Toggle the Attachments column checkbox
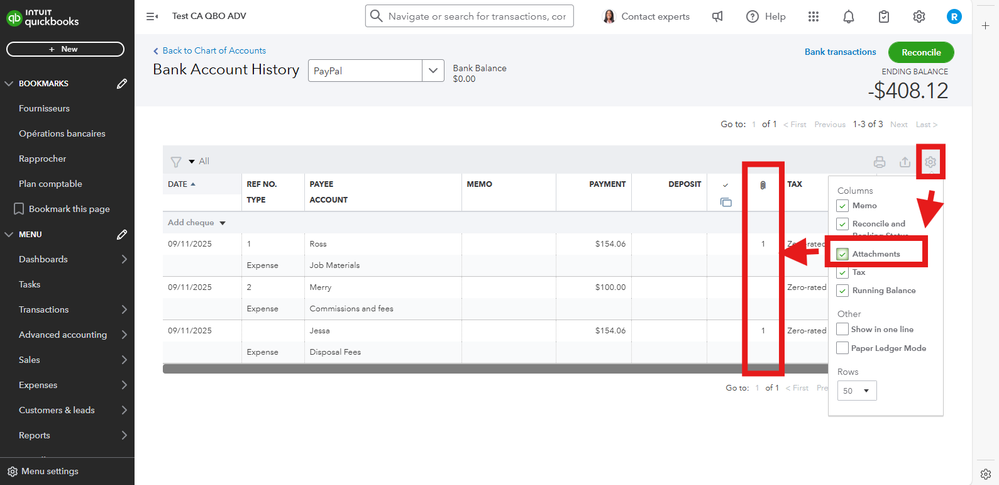This screenshot has height=485, width=999. tap(842, 254)
